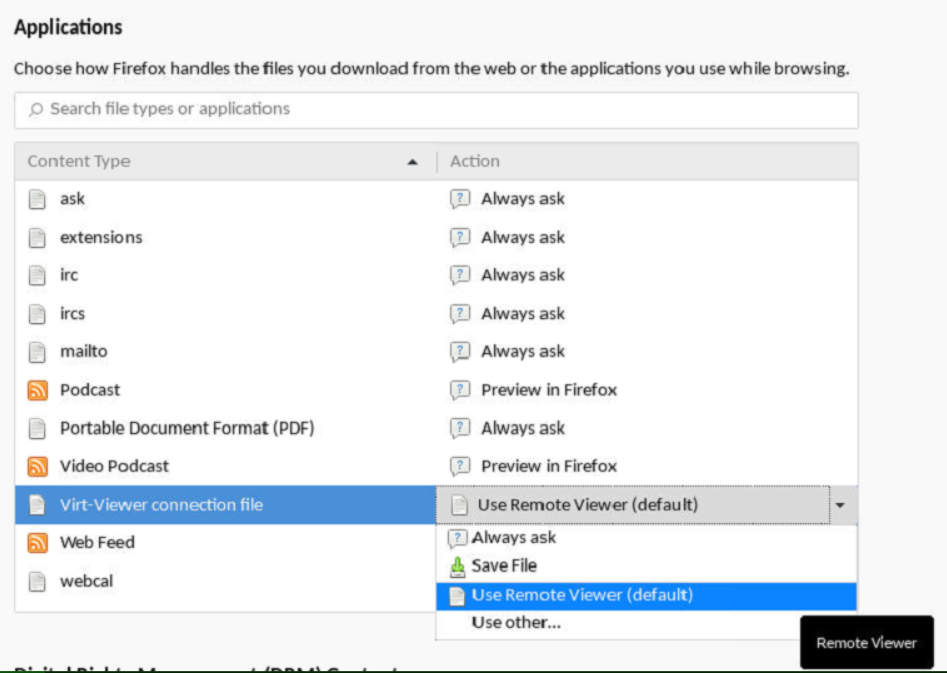947x673 pixels.
Task: Click the PDF document file icon
Action: click(x=38, y=428)
